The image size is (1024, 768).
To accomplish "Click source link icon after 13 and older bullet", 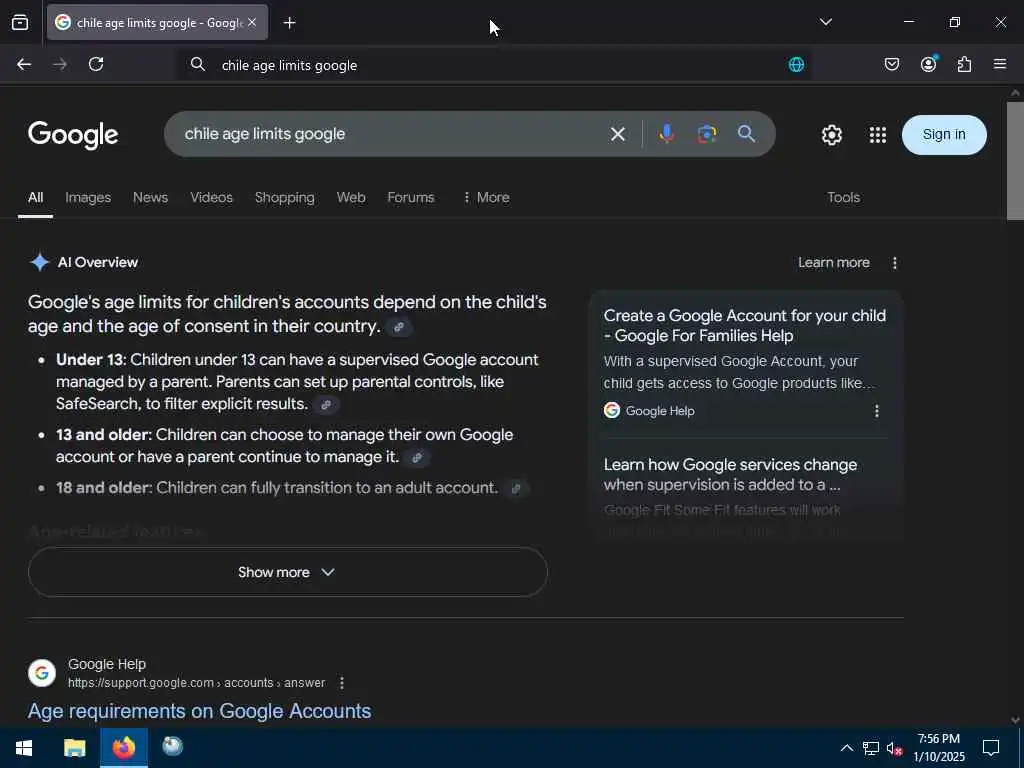I will 417,458.
